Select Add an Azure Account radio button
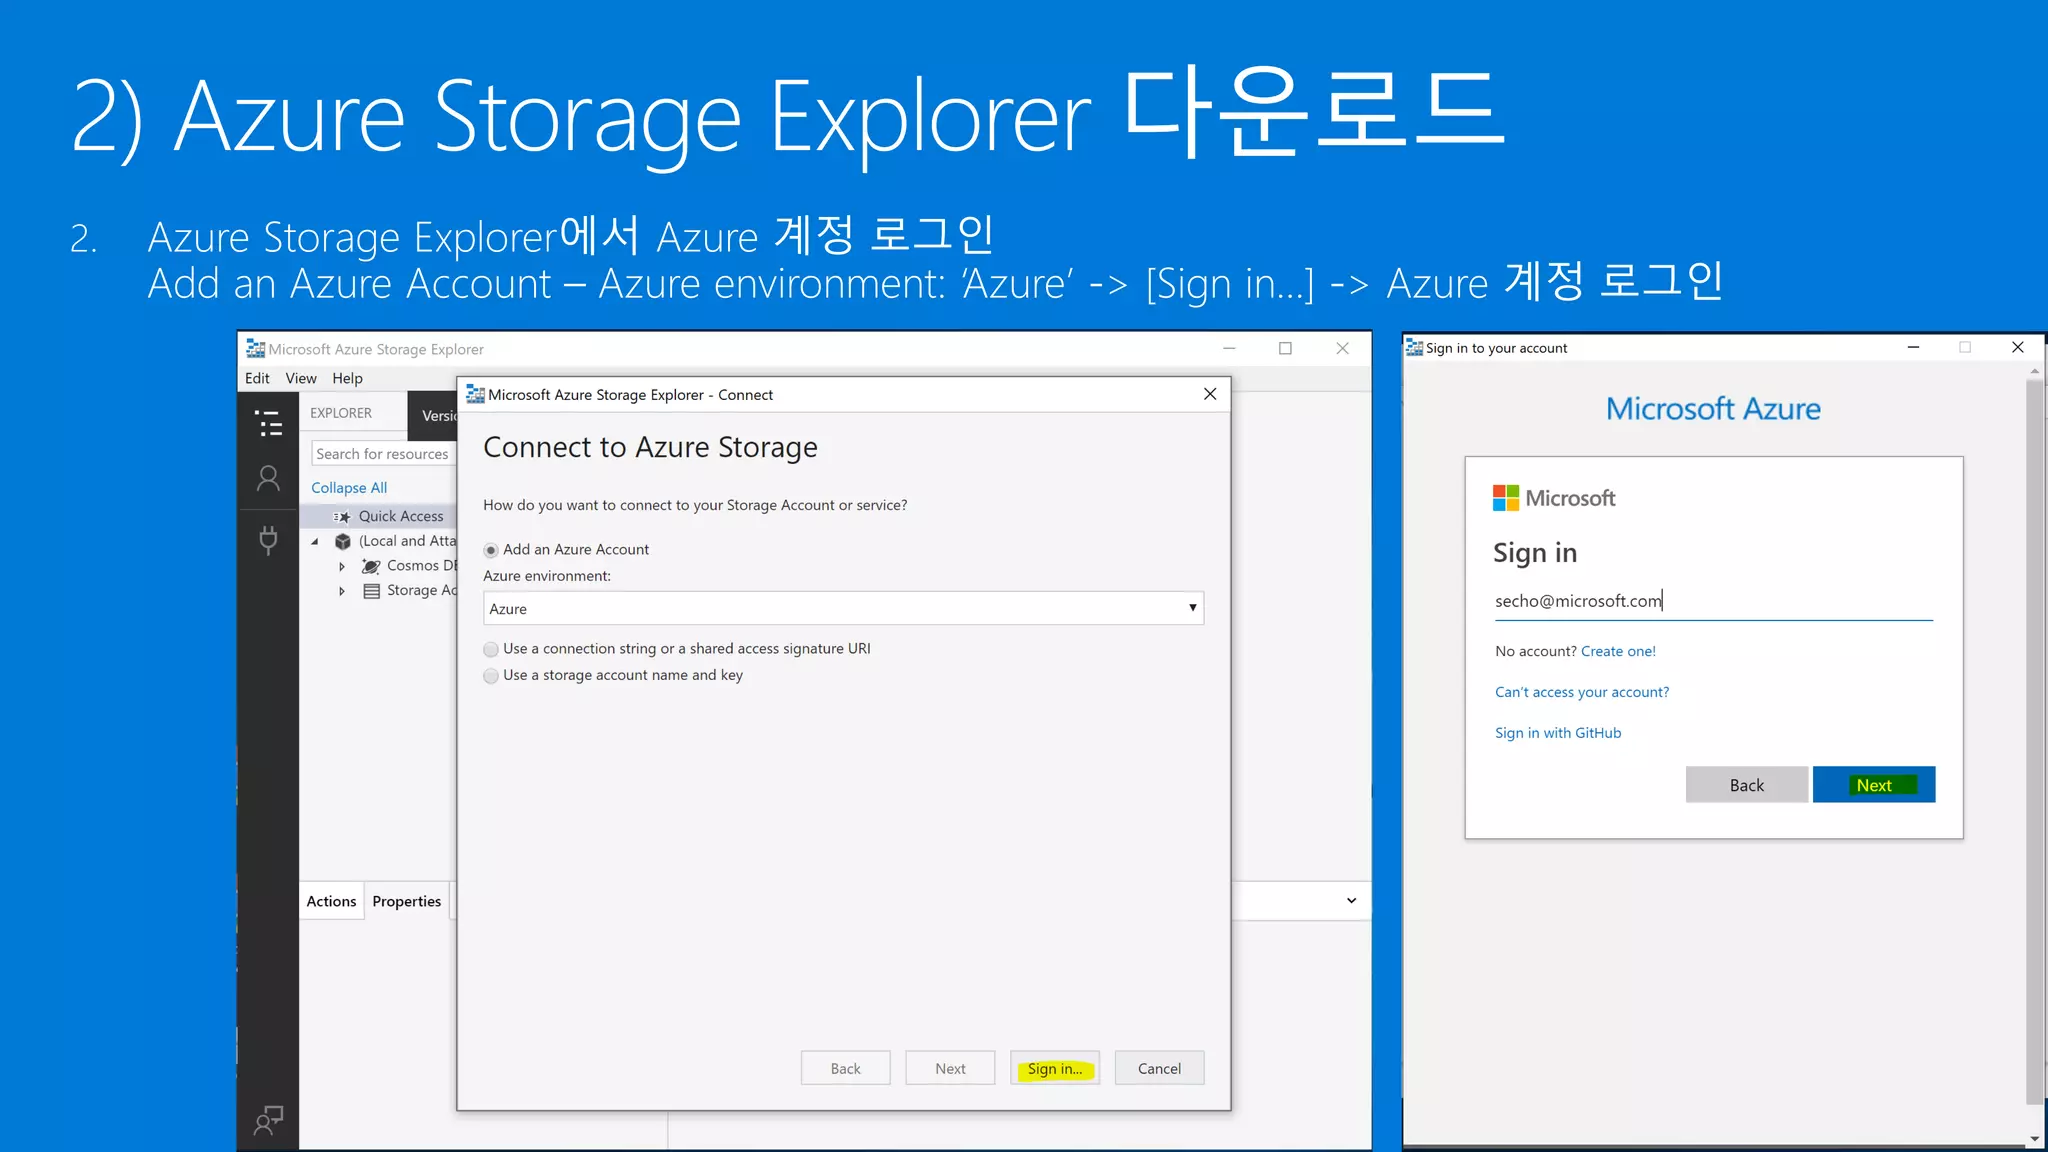2048x1152 pixels. (491, 550)
